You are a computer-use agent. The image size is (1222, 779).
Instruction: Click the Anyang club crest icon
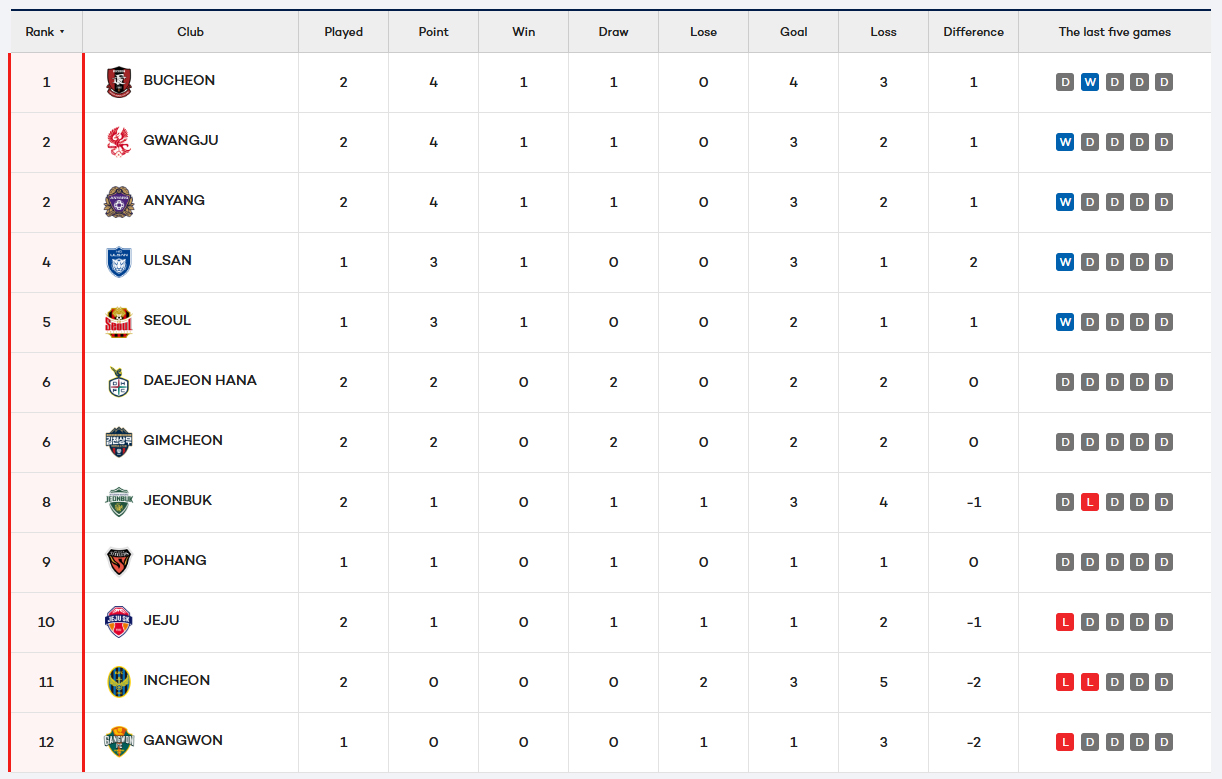(x=119, y=202)
